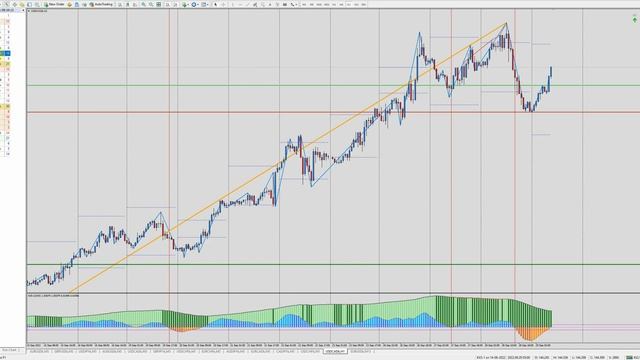
Task: Select the orange trendline on chart
Action: 288,157
